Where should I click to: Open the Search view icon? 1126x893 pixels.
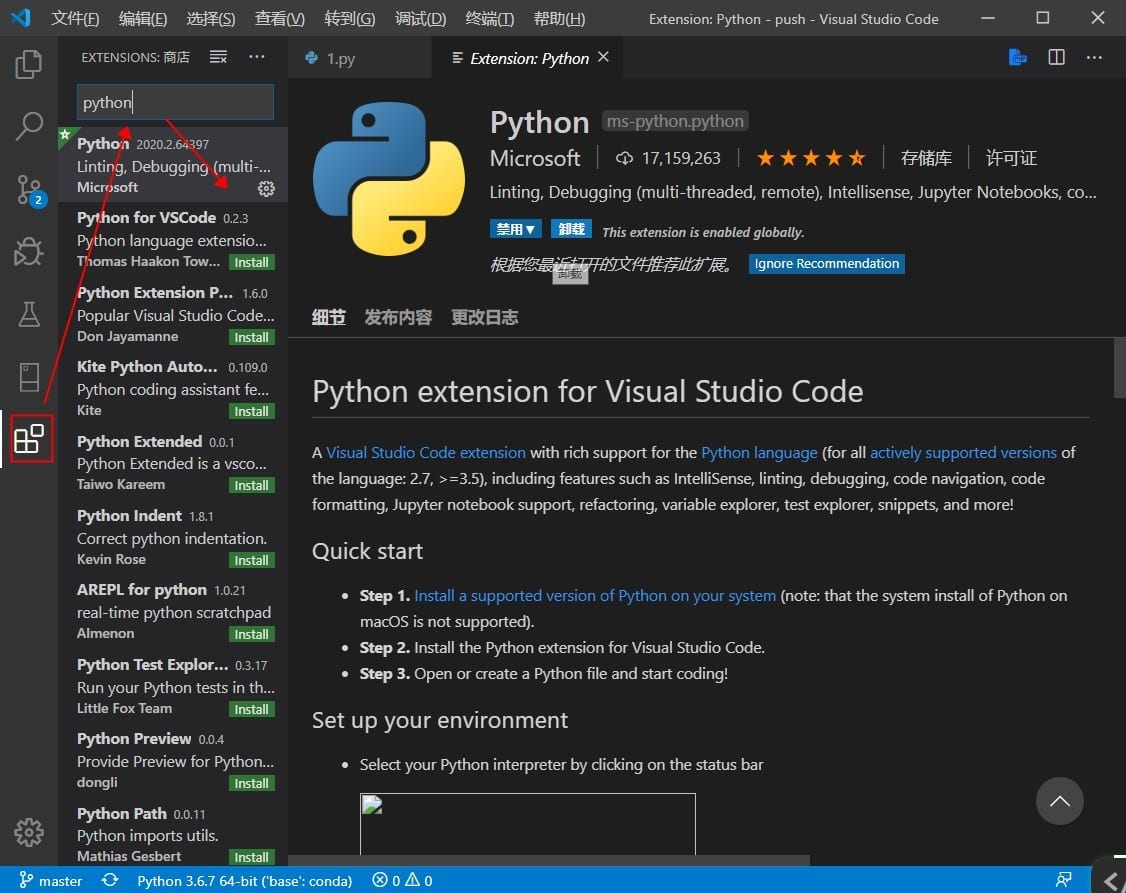tap(29, 127)
